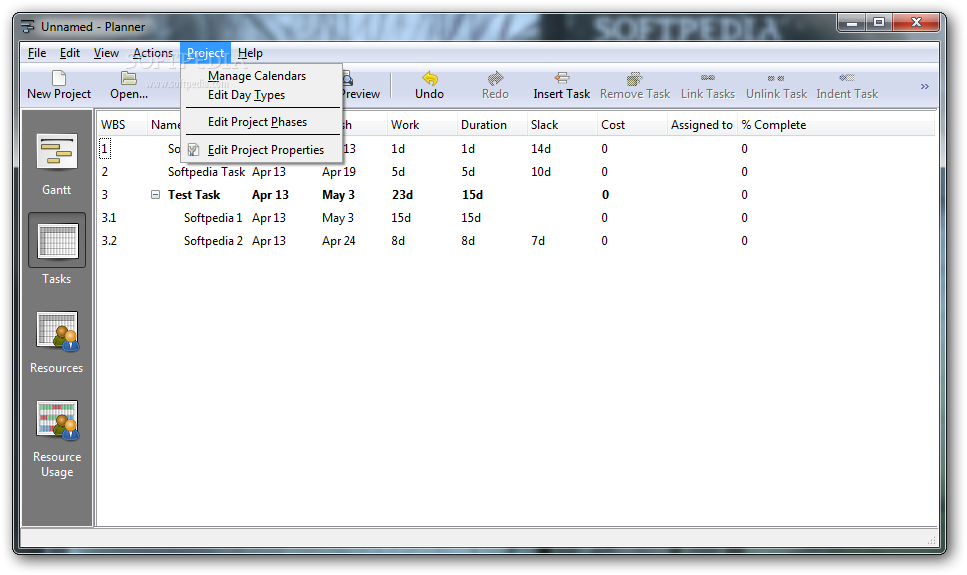Click the New Project toolbar icon
Viewport: 967px width, 575px height.
click(x=59, y=78)
